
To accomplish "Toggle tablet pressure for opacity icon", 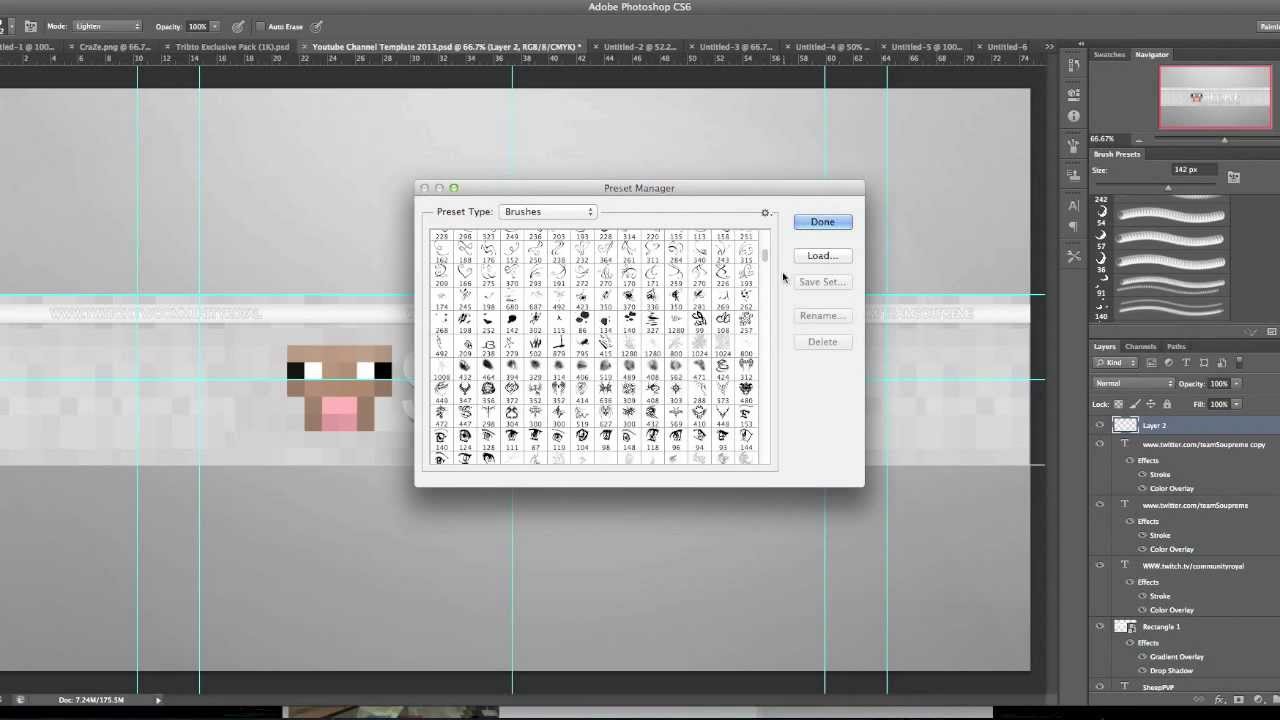I will point(238,26).
